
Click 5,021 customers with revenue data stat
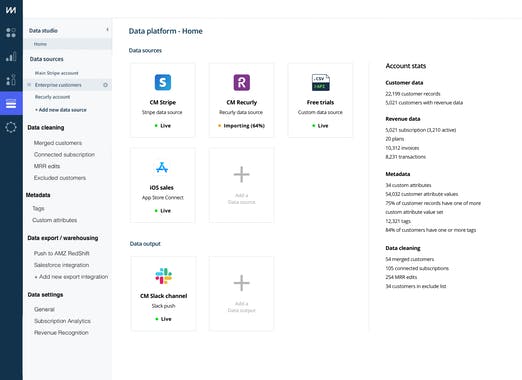(424, 103)
